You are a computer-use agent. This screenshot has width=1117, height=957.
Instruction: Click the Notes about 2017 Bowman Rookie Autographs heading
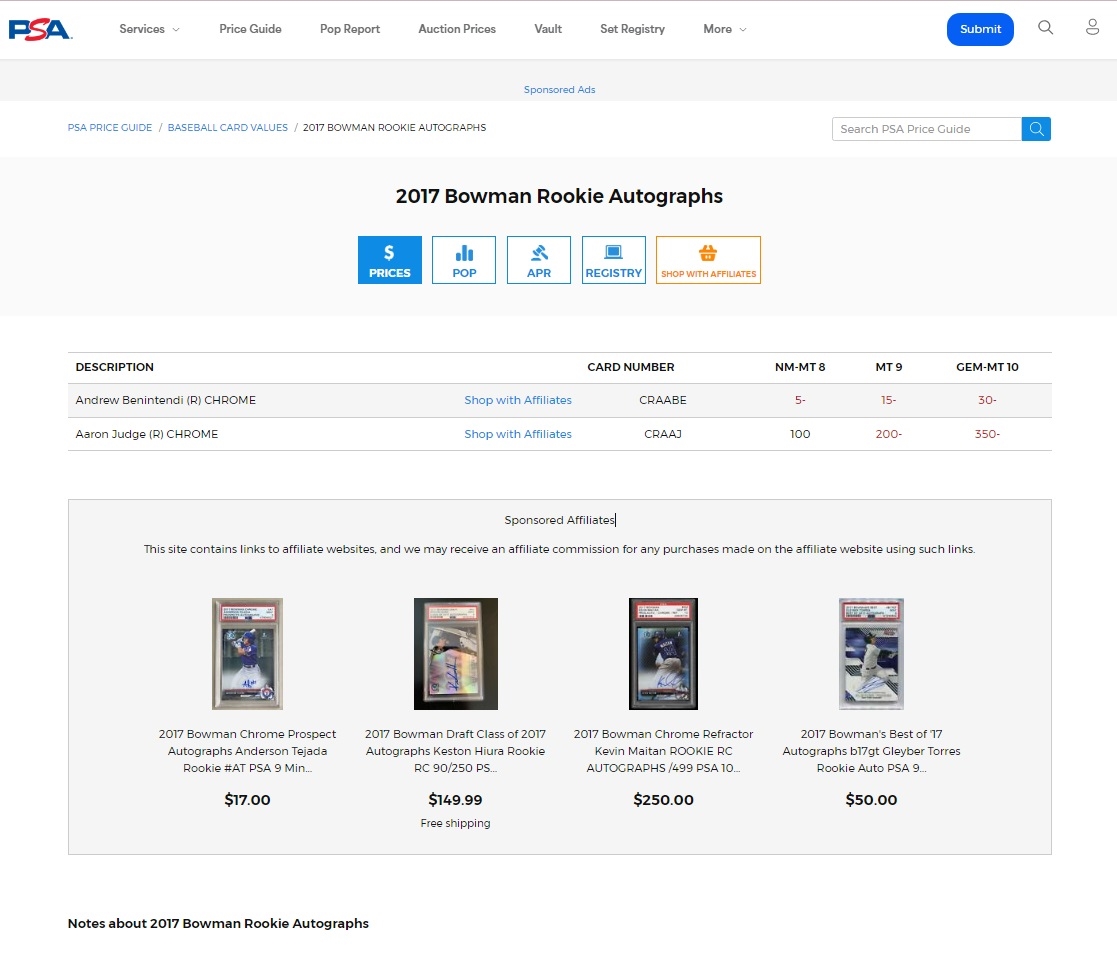[x=218, y=924]
